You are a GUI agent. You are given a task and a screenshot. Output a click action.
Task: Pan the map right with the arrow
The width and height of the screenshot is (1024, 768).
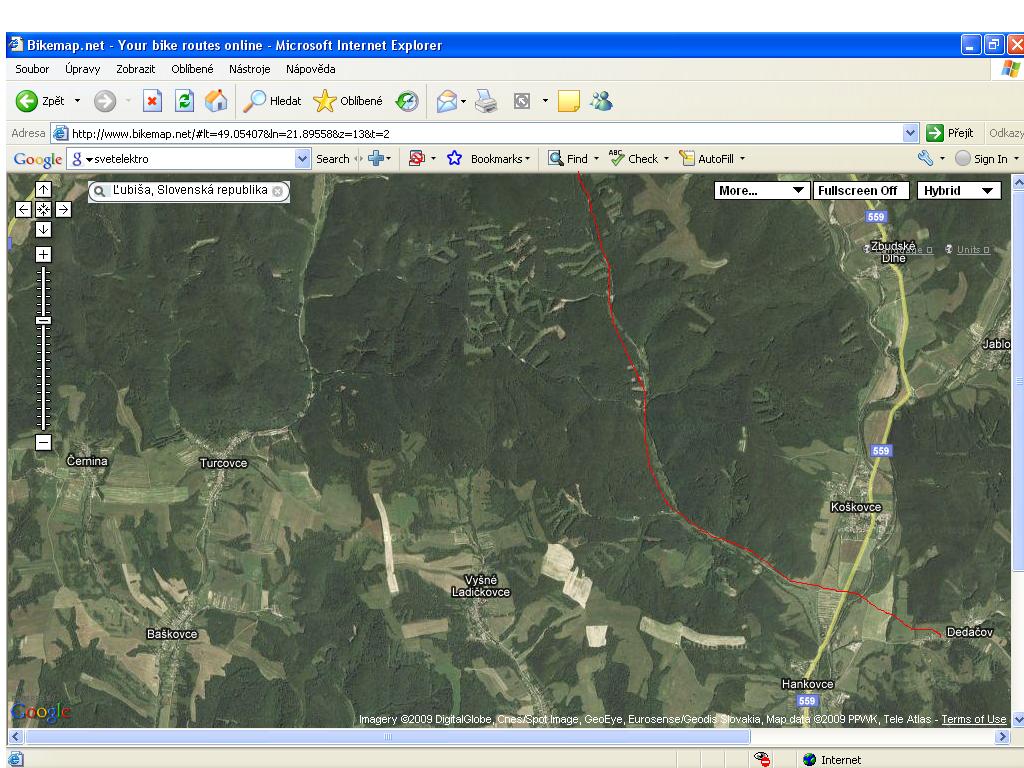pos(62,209)
